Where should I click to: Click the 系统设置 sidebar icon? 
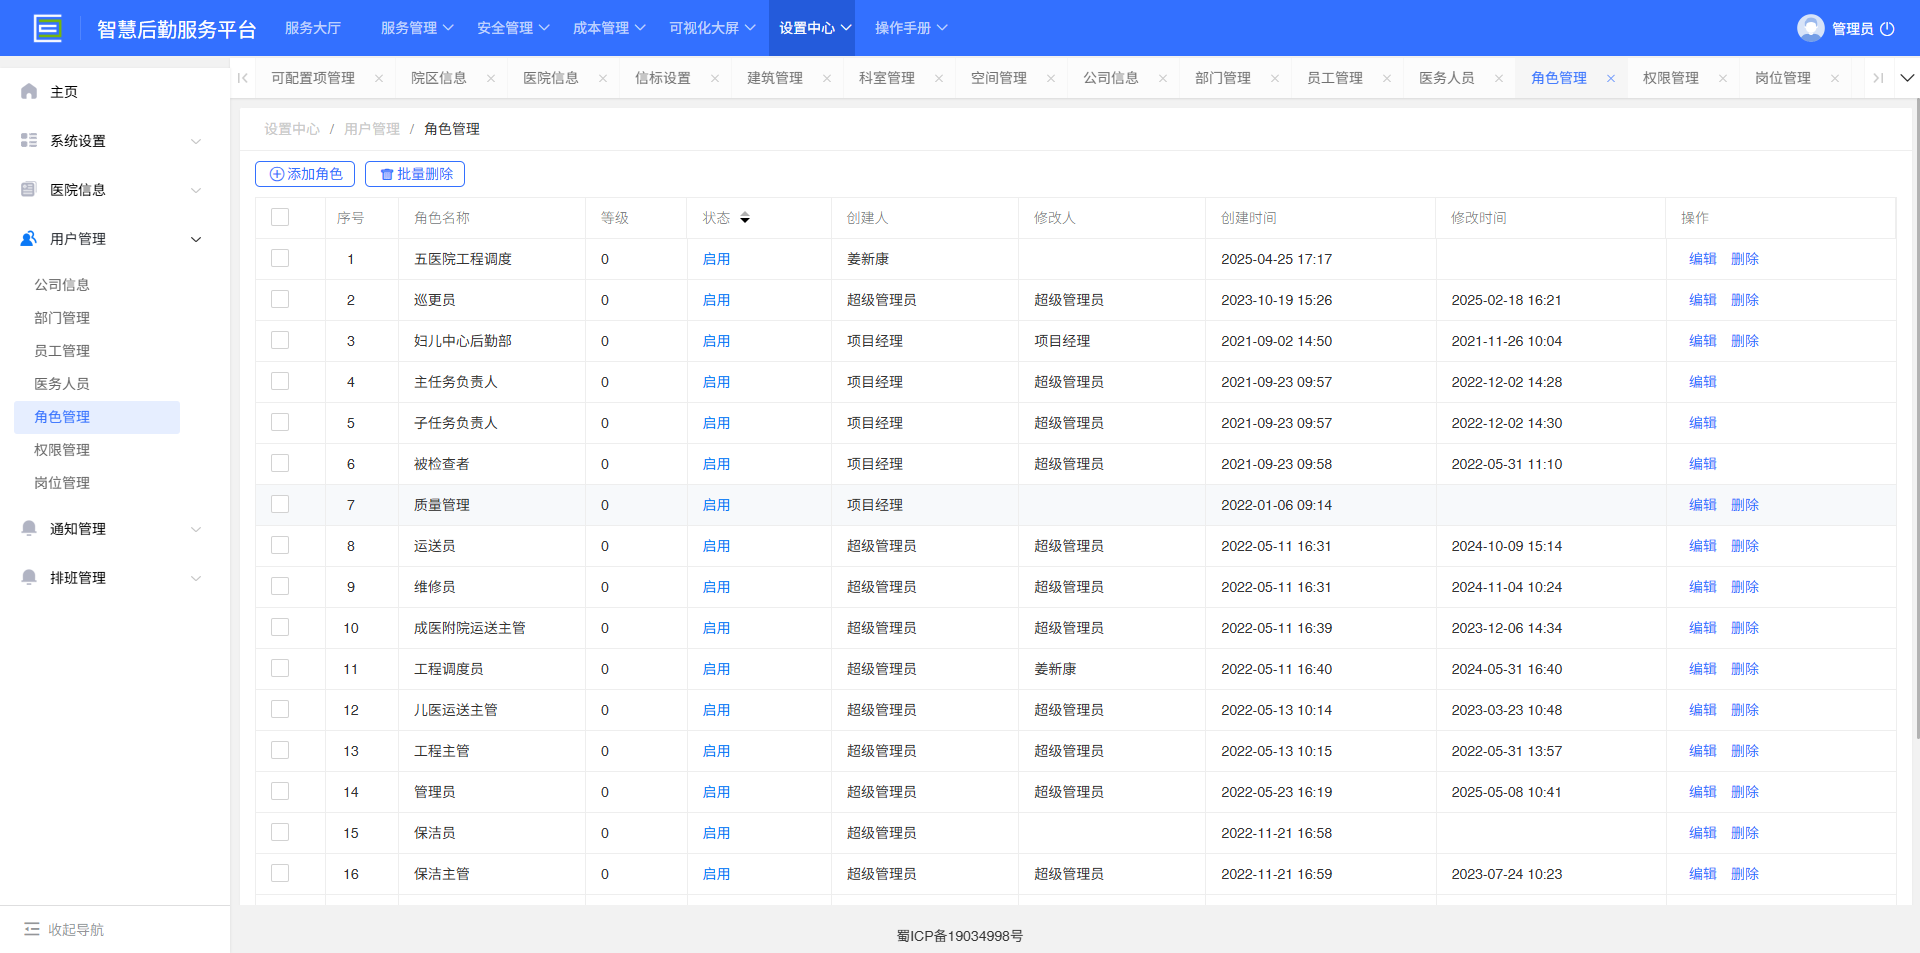(29, 140)
